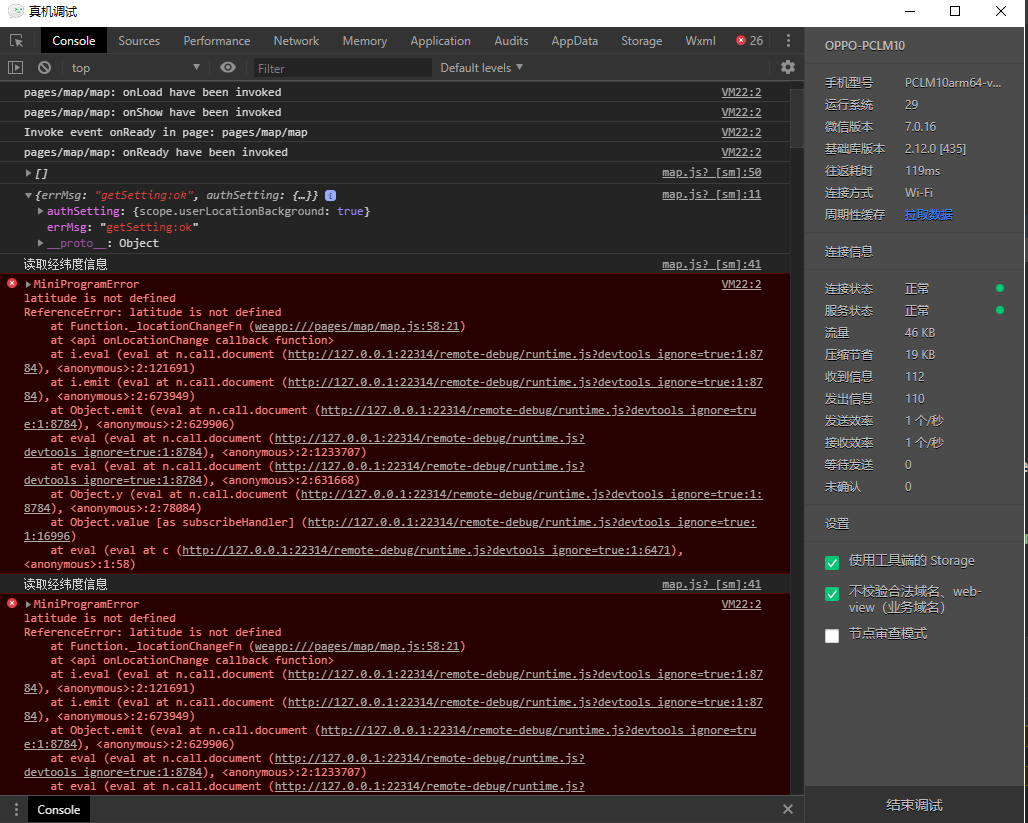Image resolution: width=1028 pixels, height=823 pixels.
Task: Select the top Console tab
Action: (x=73, y=41)
